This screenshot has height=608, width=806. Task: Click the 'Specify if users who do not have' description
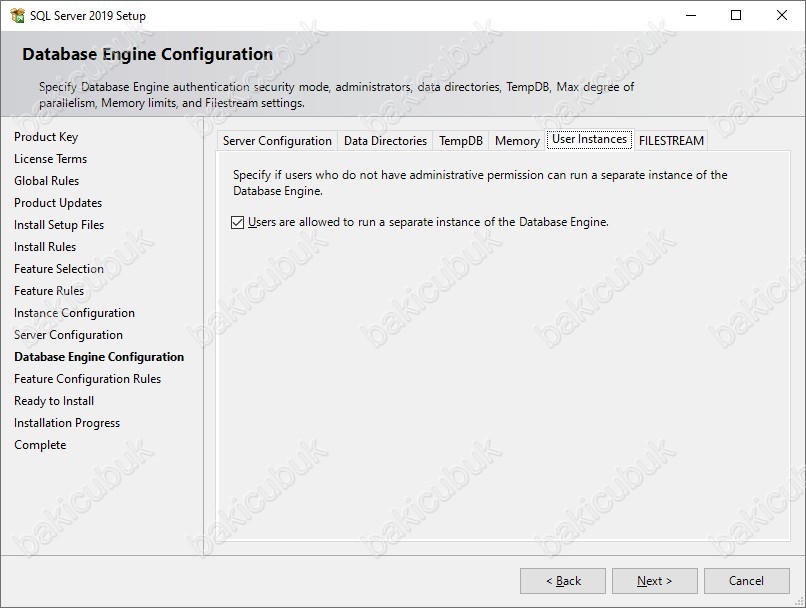coord(480,183)
